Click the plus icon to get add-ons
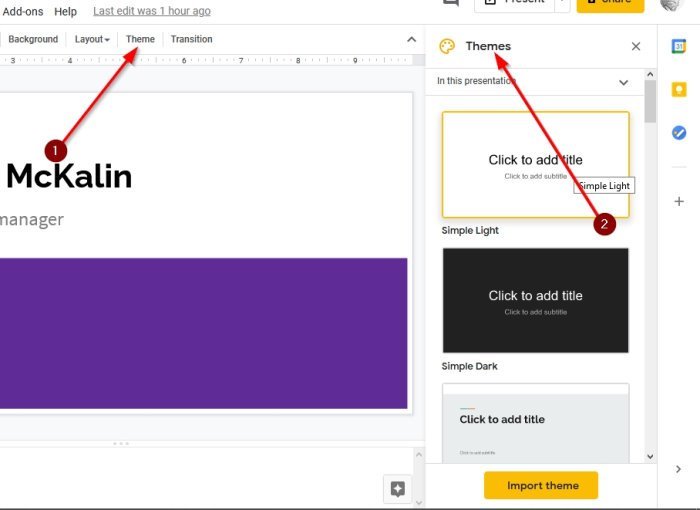This screenshot has width=700, height=510. 679,201
